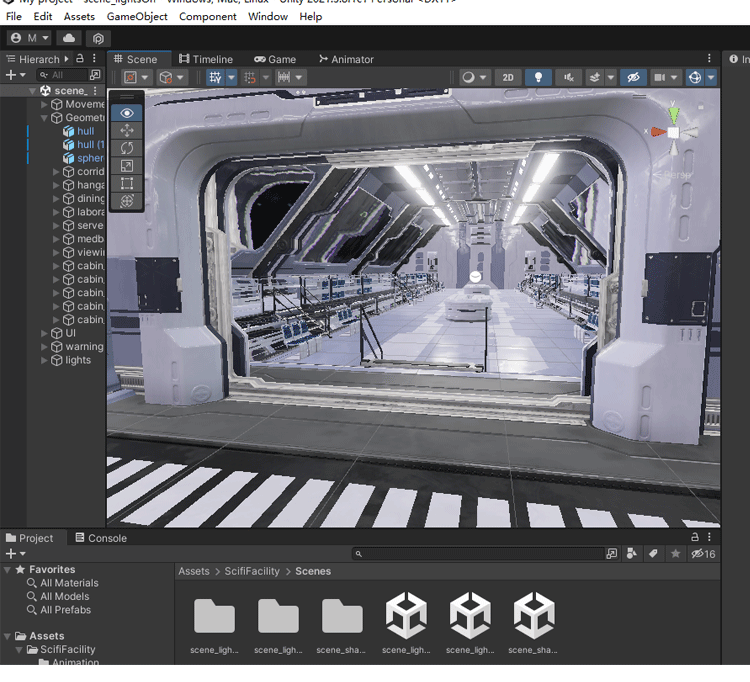The width and height of the screenshot is (750, 682).
Task: Open the scene camera settings dropdown
Action: coord(674,77)
